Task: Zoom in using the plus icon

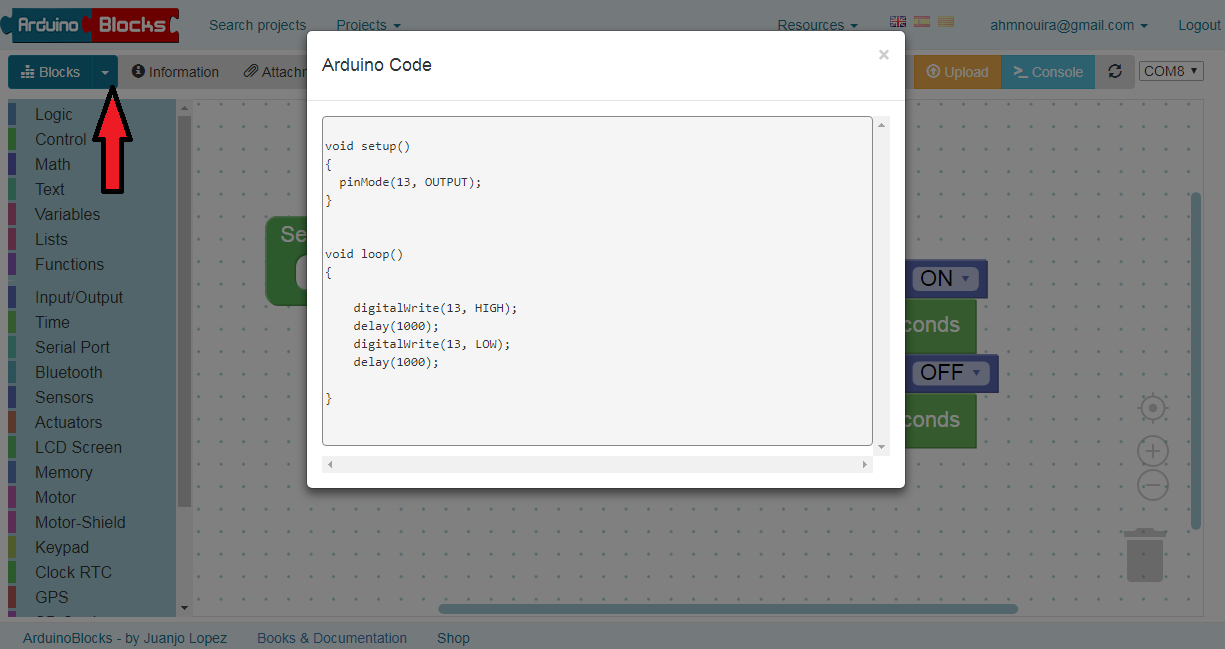Action: (x=1152, y=451)
